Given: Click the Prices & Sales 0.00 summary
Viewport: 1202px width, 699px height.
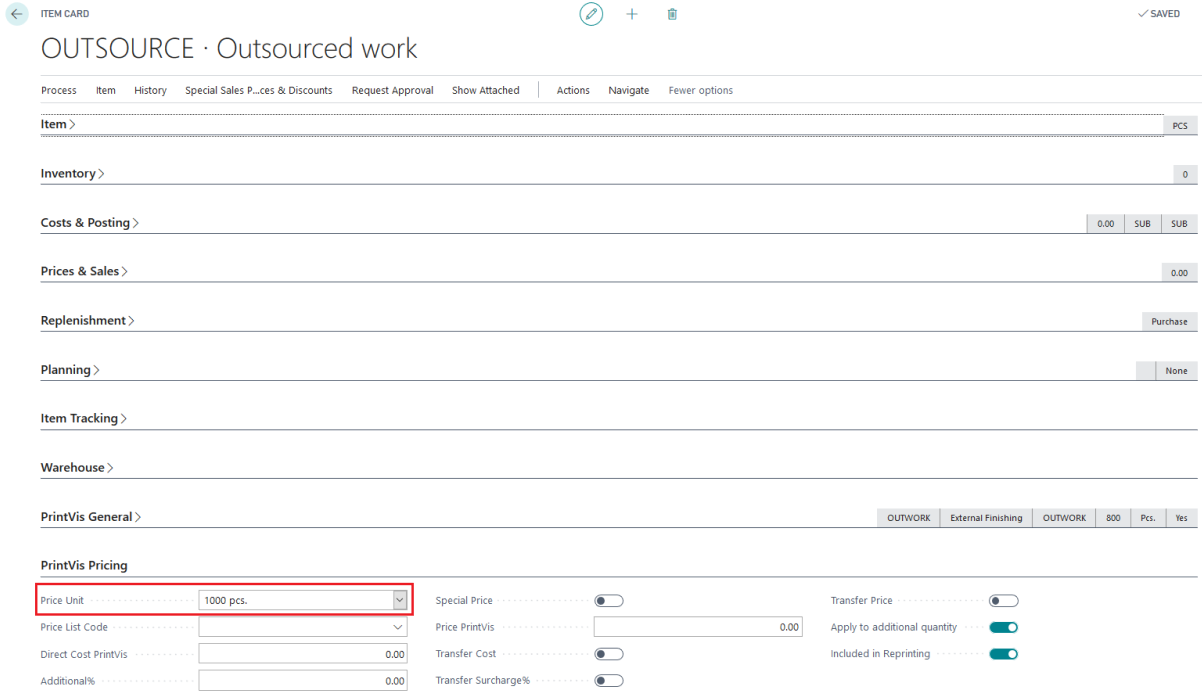Looking at the screenshot, I should click(1179, 273).
